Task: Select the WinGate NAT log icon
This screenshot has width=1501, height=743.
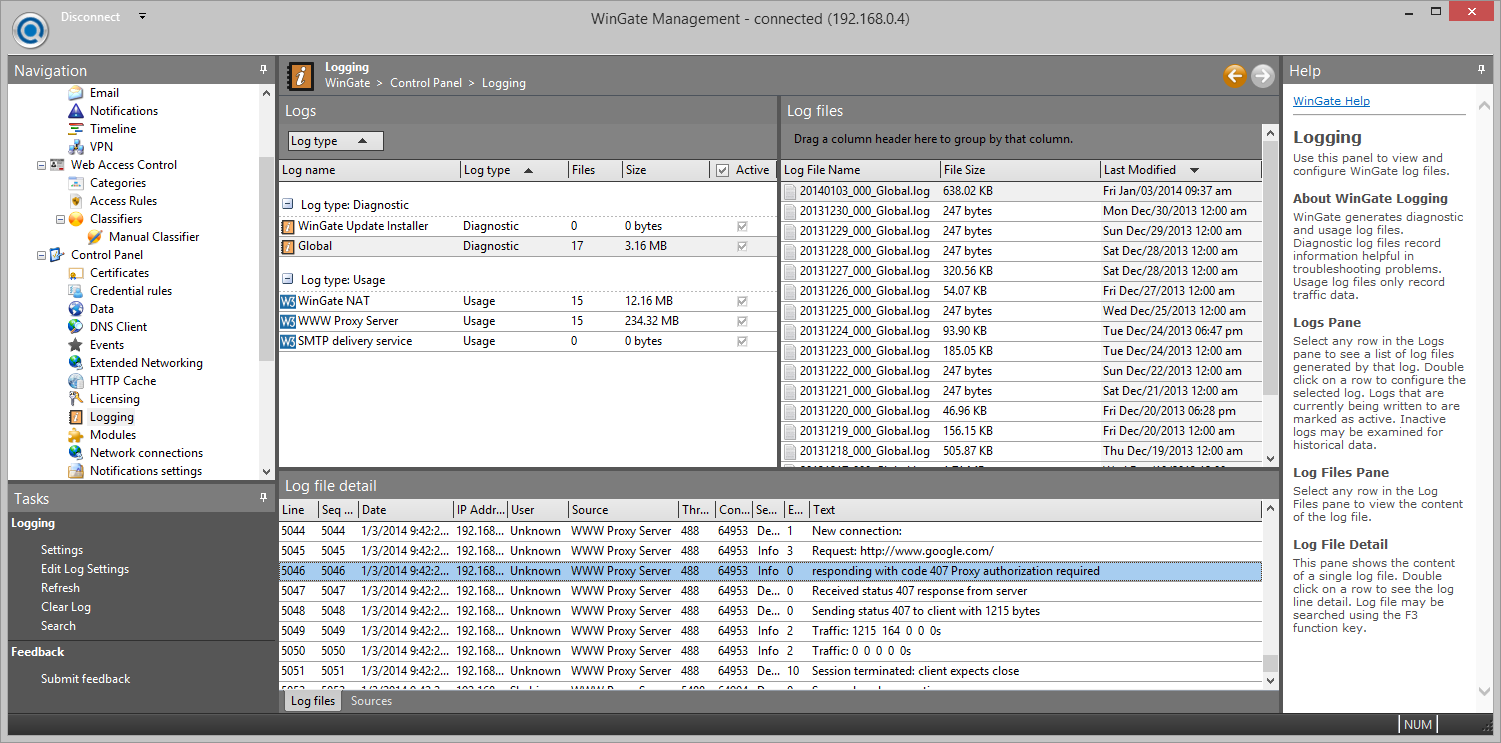Action: (x=288, y=301)
